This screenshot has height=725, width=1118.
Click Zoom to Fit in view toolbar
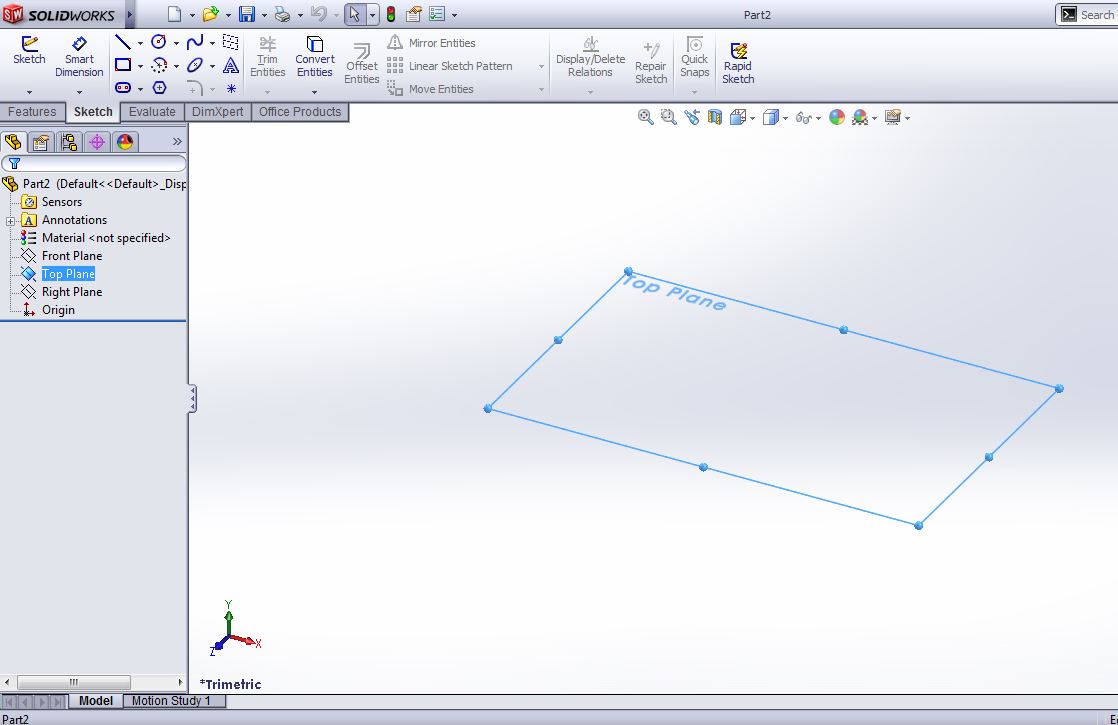(x=646, y=117)
